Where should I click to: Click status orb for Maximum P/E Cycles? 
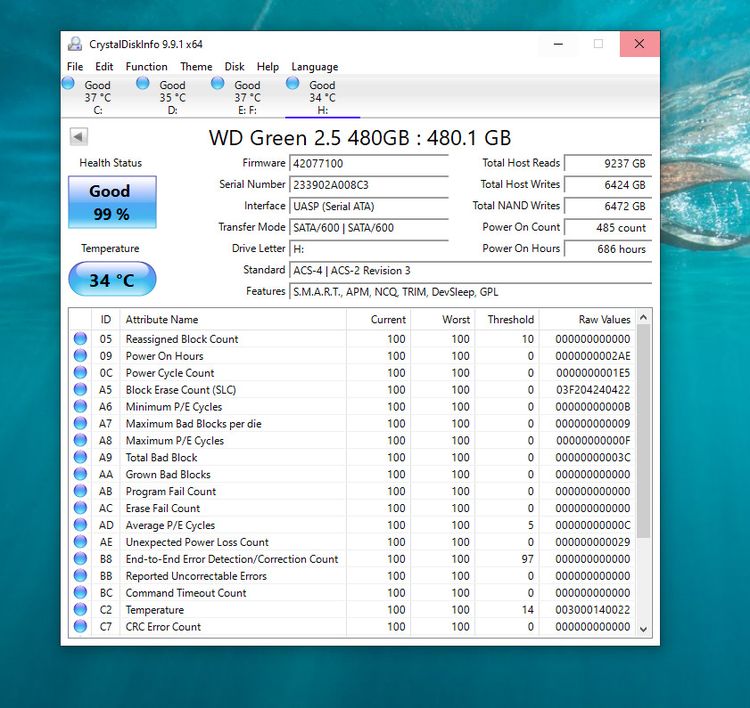click(80, 440)
